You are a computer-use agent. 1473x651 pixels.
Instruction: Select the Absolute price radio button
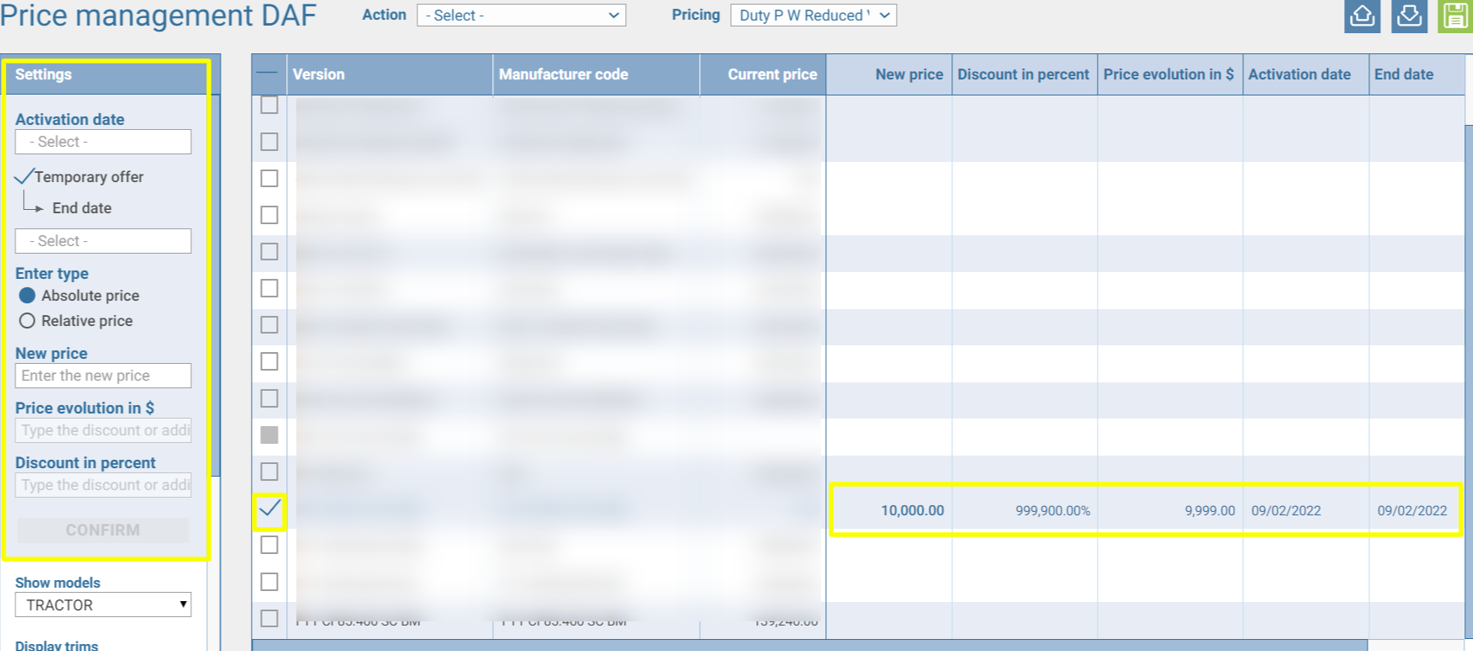[x=27, y=295]
